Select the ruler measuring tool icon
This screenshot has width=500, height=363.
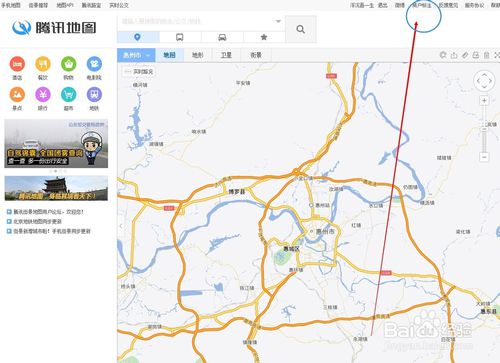(465, 55)
